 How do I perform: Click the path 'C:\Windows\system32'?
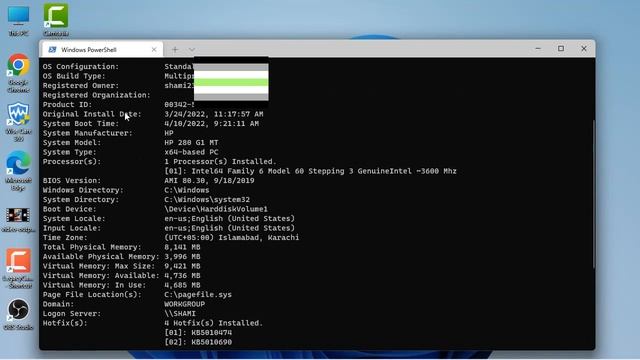pos(207,200)
